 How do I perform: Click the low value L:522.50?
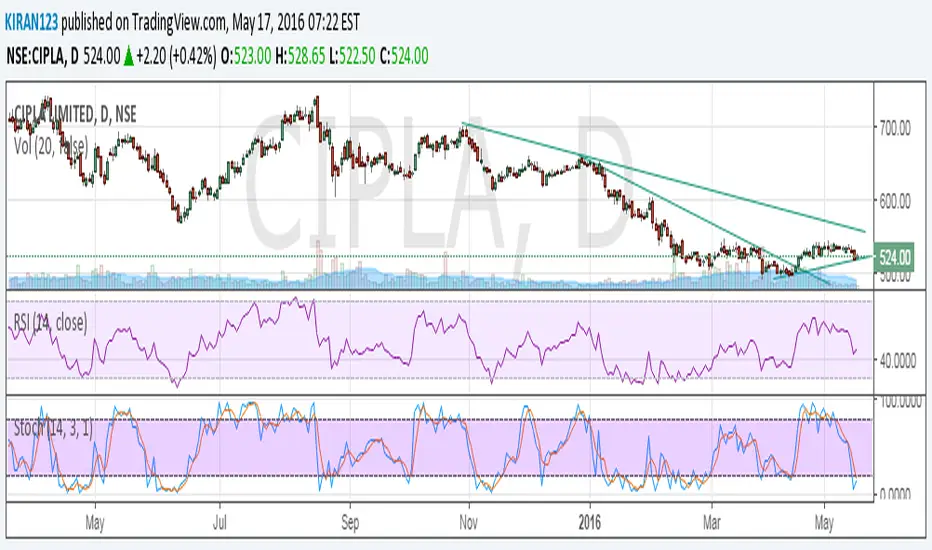click(x=352, y=56)
